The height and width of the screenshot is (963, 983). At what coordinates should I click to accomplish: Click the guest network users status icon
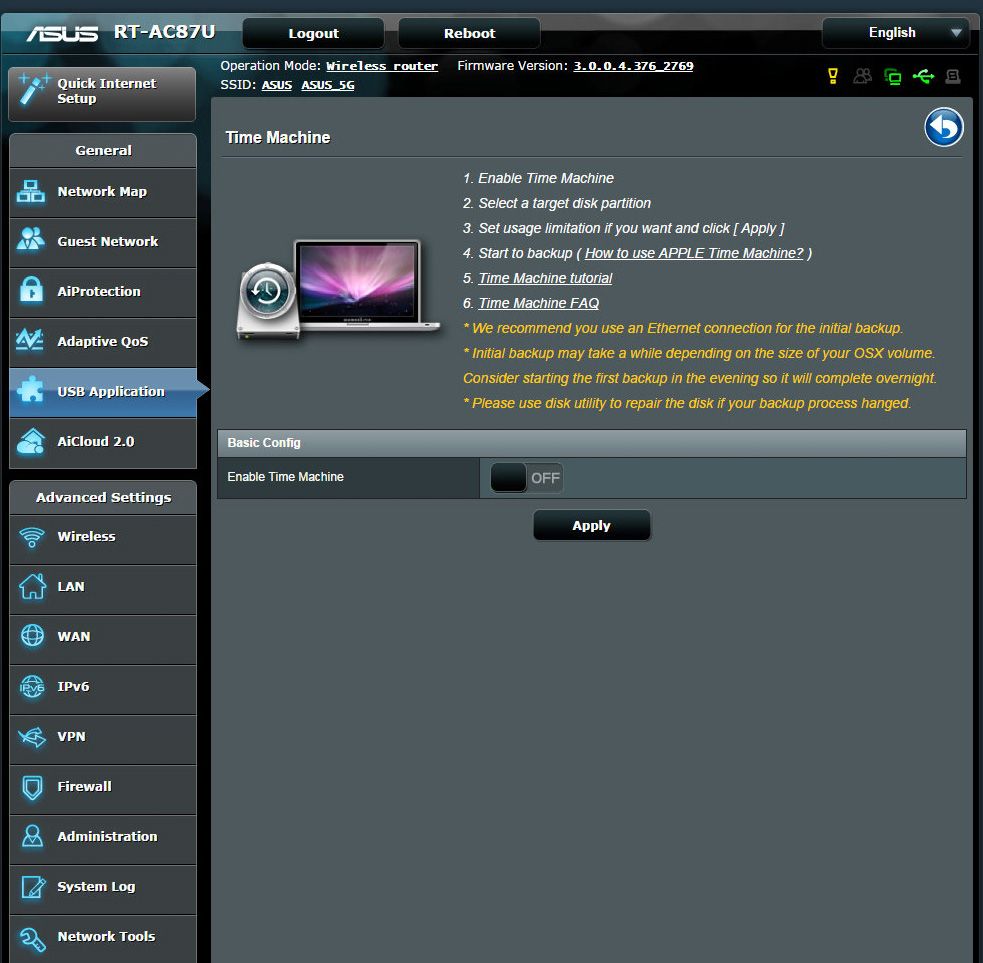pos(862,76)
